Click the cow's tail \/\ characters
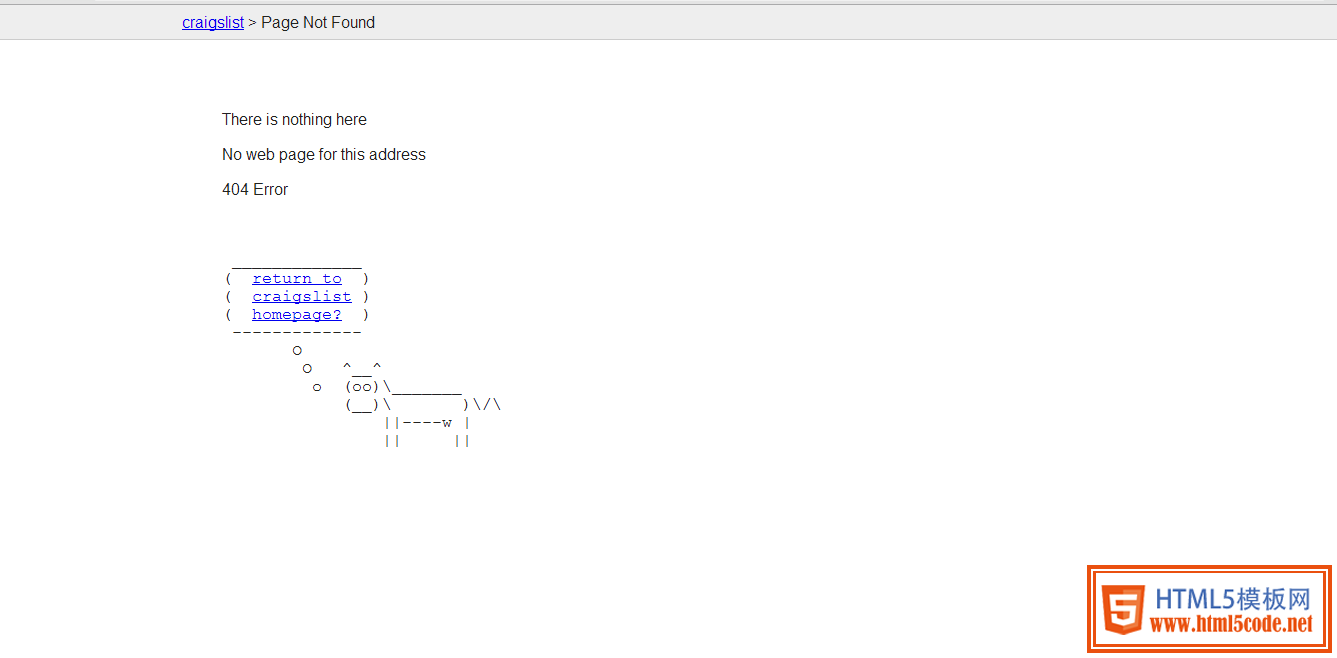This screenshot has height=658, width=1337. pyautogui.click(x=487, y=405)
